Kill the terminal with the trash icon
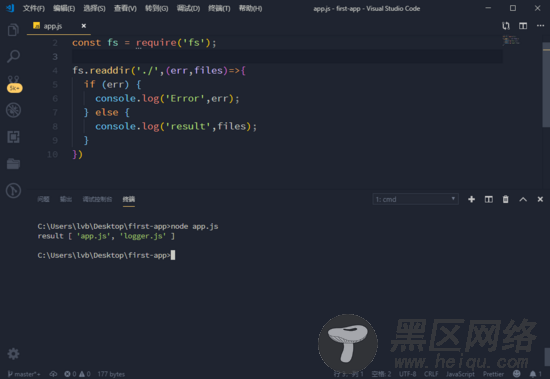Viewport: 550px width, 379px height. tap(505, 199)
